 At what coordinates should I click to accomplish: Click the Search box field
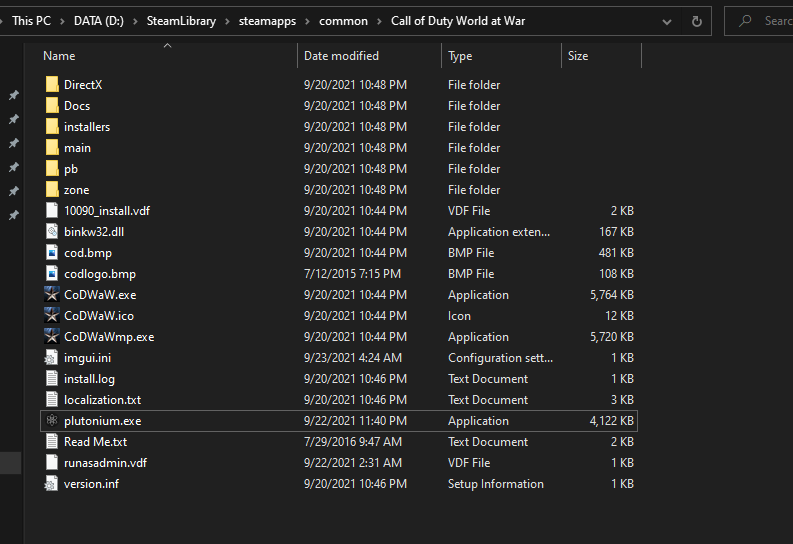point(772,21)
